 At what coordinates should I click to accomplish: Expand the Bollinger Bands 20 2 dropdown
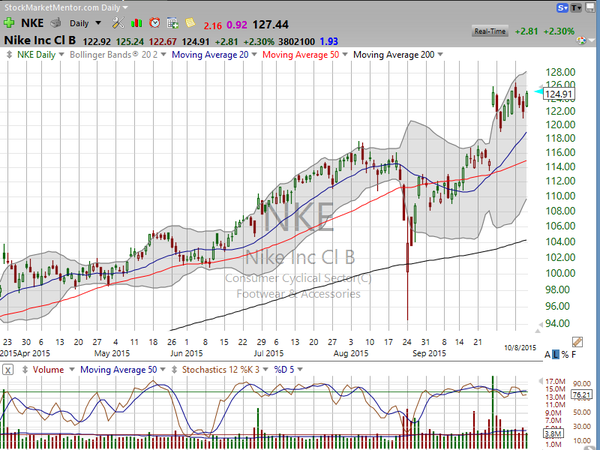click(x=163, y=55)
